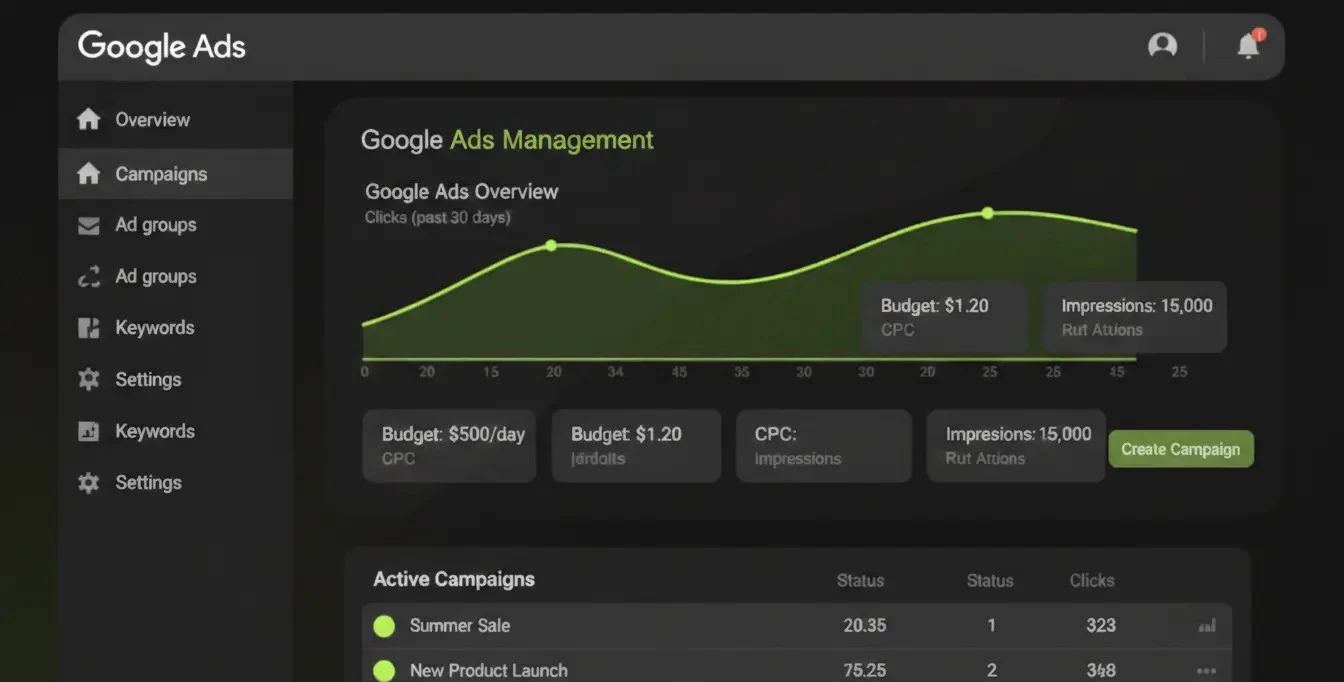Open the ellipsis menu on New Product Launch
This screenshot has height=682, width=1344.
1207,670
